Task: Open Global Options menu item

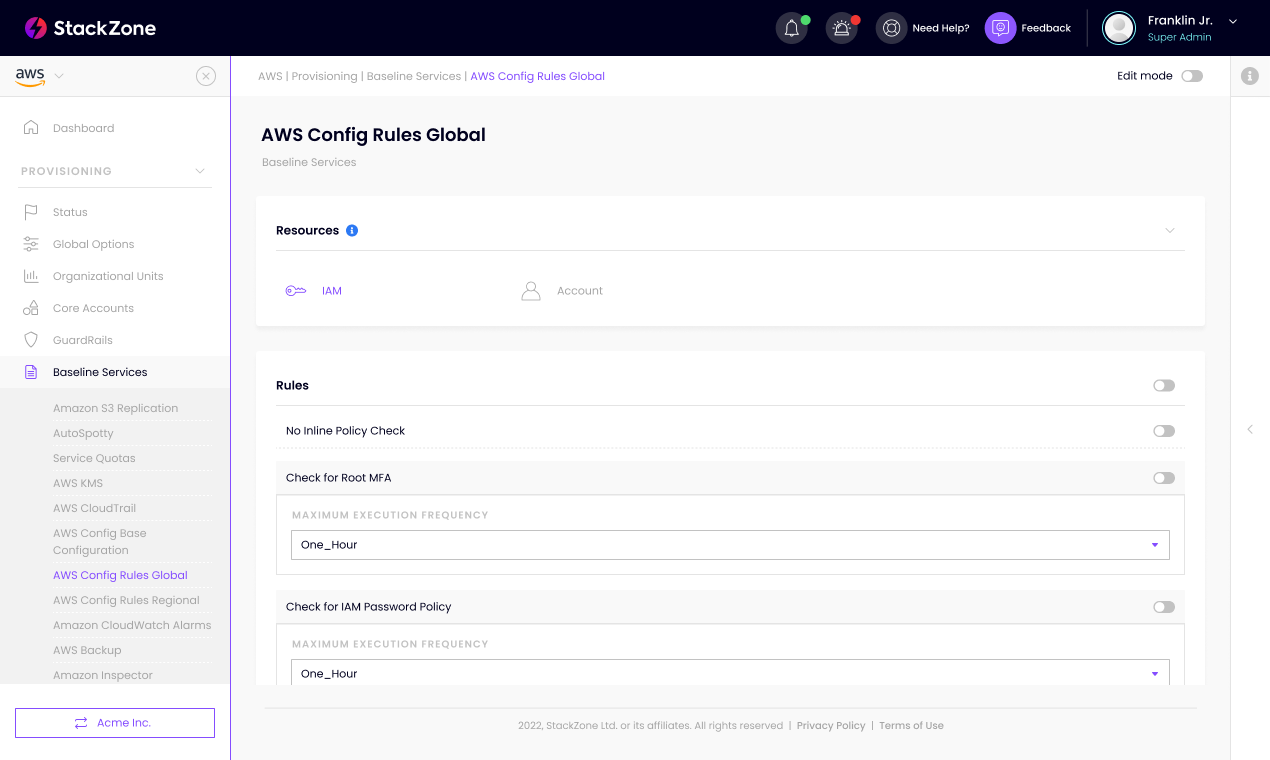Action: pos(93,244)
